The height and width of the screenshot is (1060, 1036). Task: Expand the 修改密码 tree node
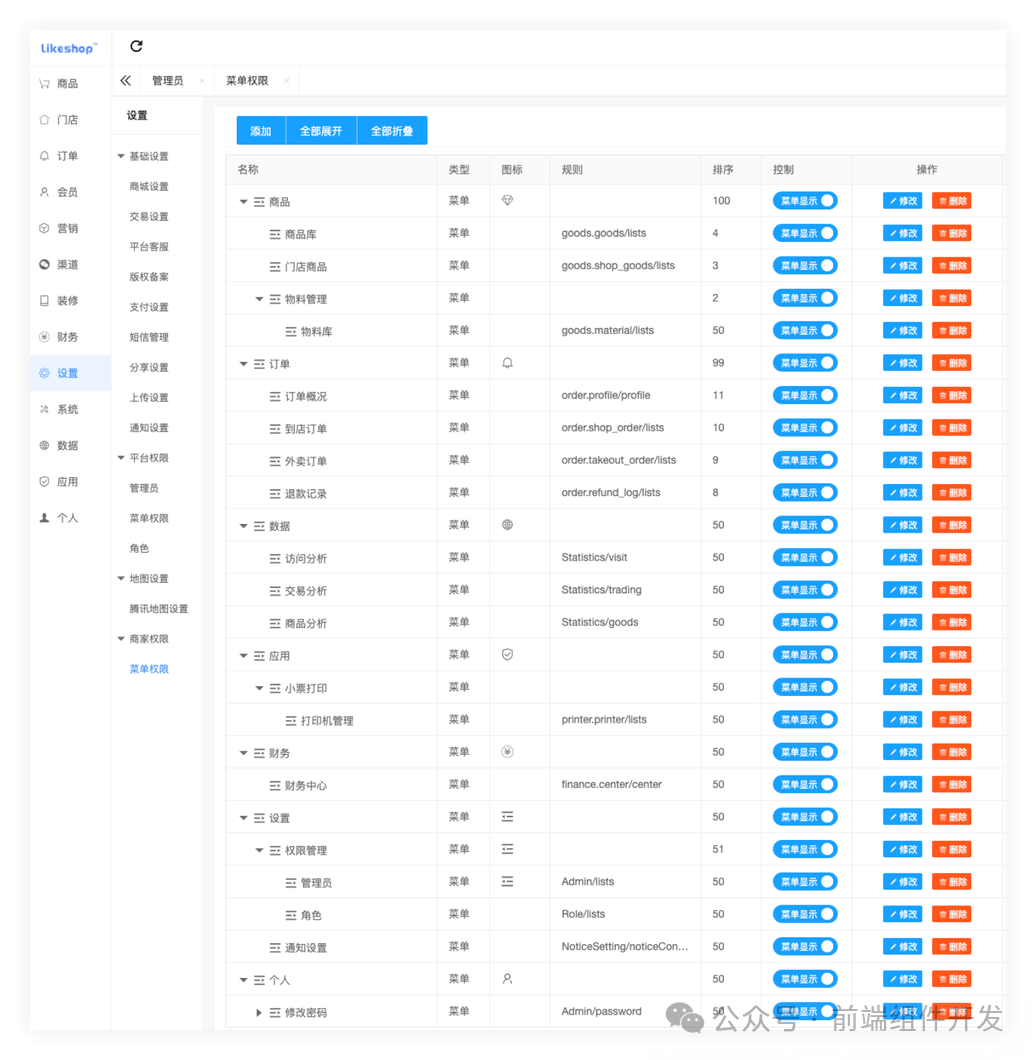point(259,1011)
